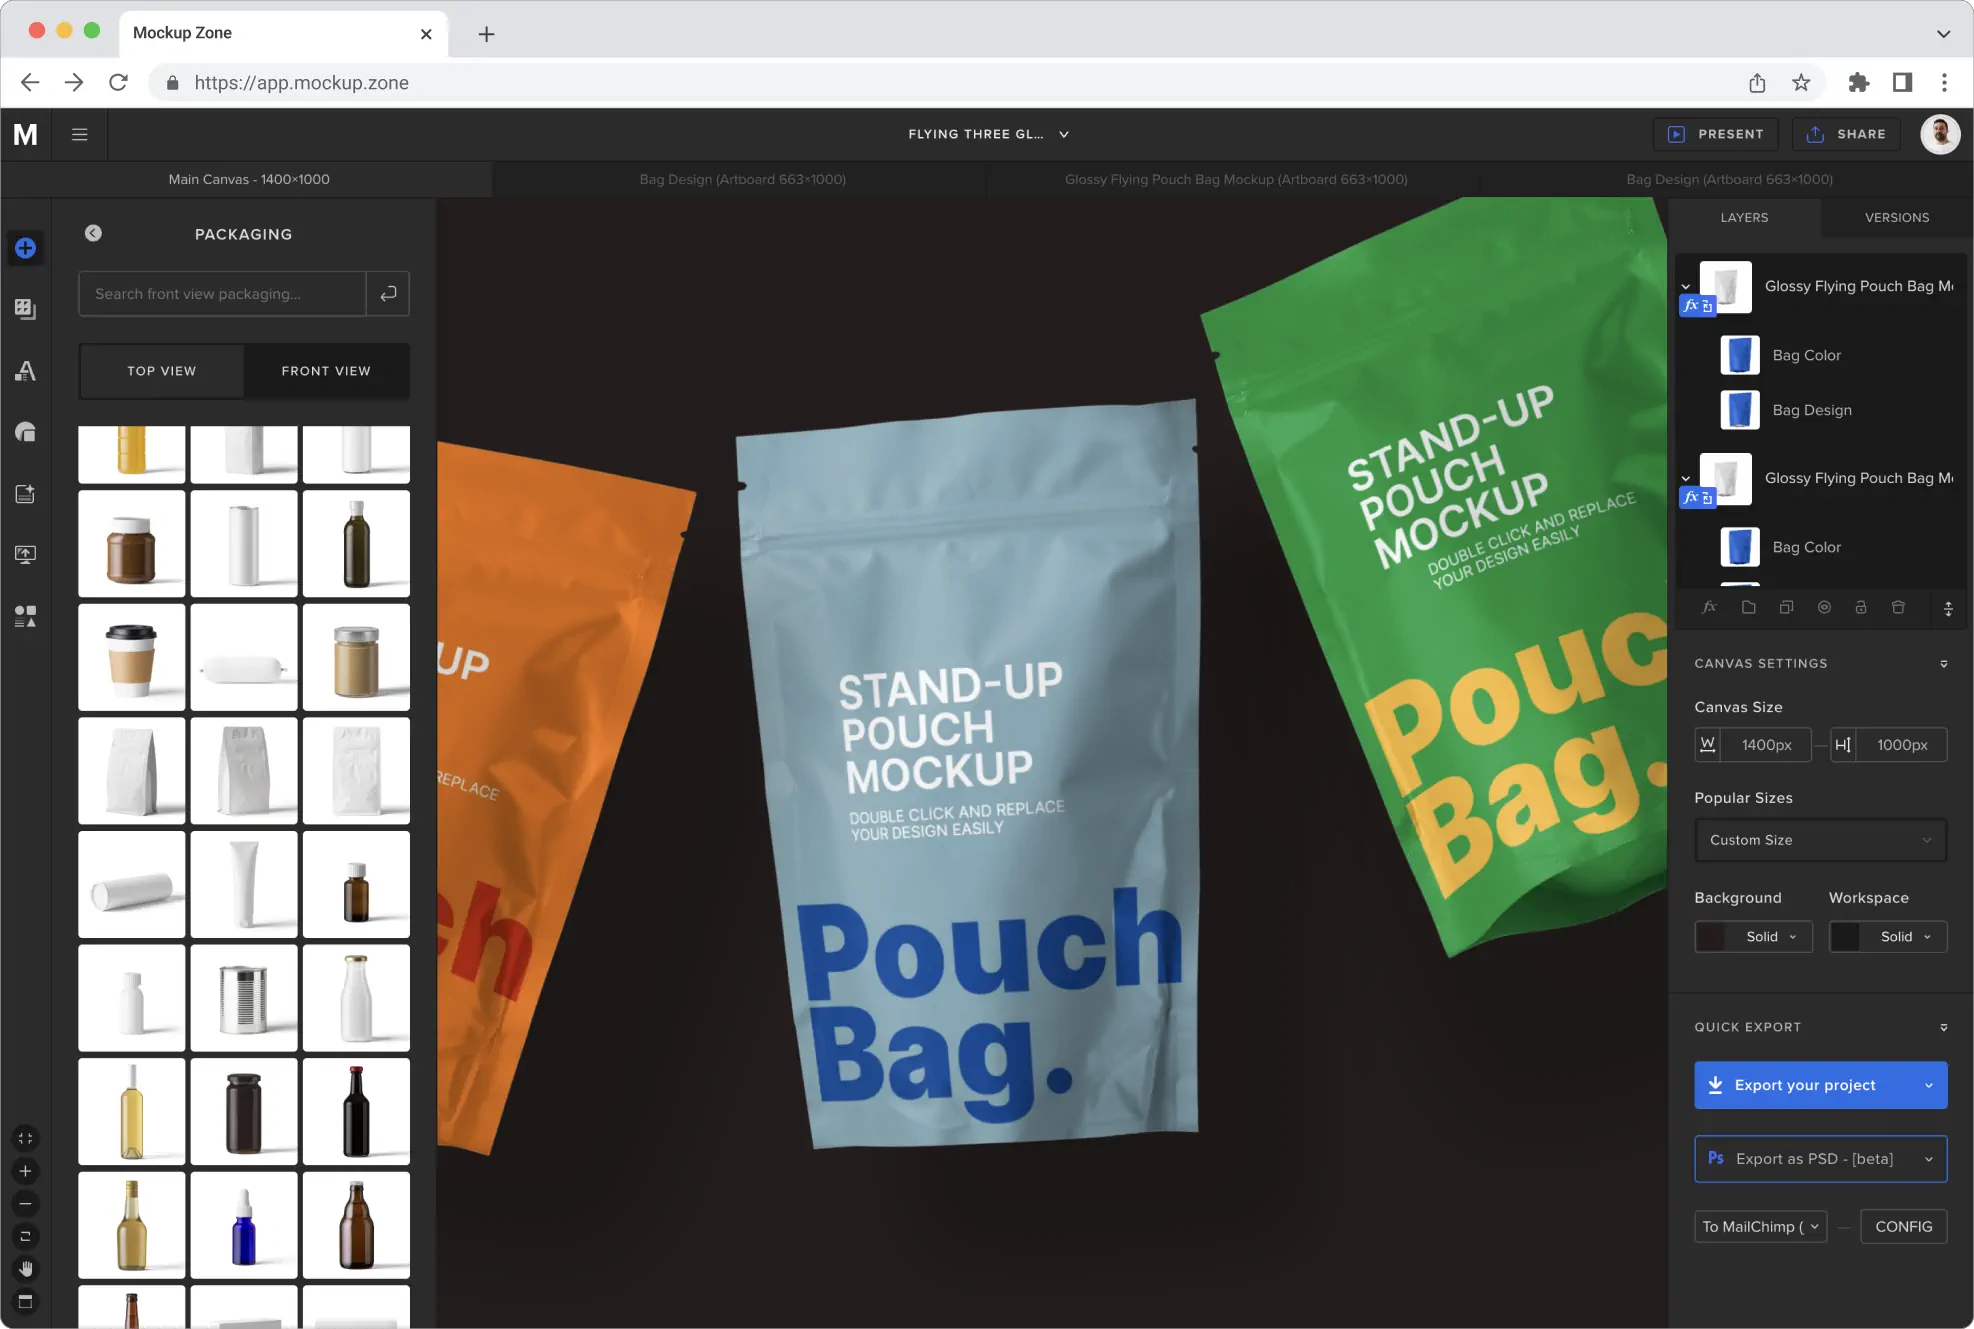Select the Shapes tool in the left sidebar
Screen dimensions: 1974x1329
[x=24, y=431]
